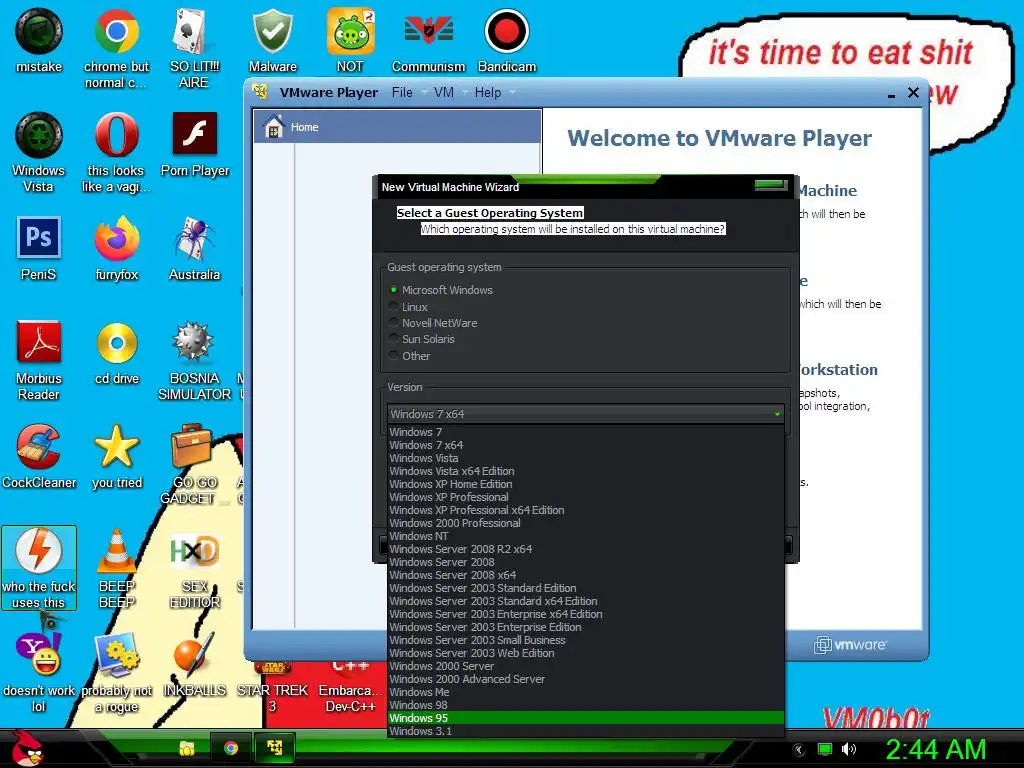Open the Porn Player Flash icon
The image size is (1024, 768).
(195, 144)
